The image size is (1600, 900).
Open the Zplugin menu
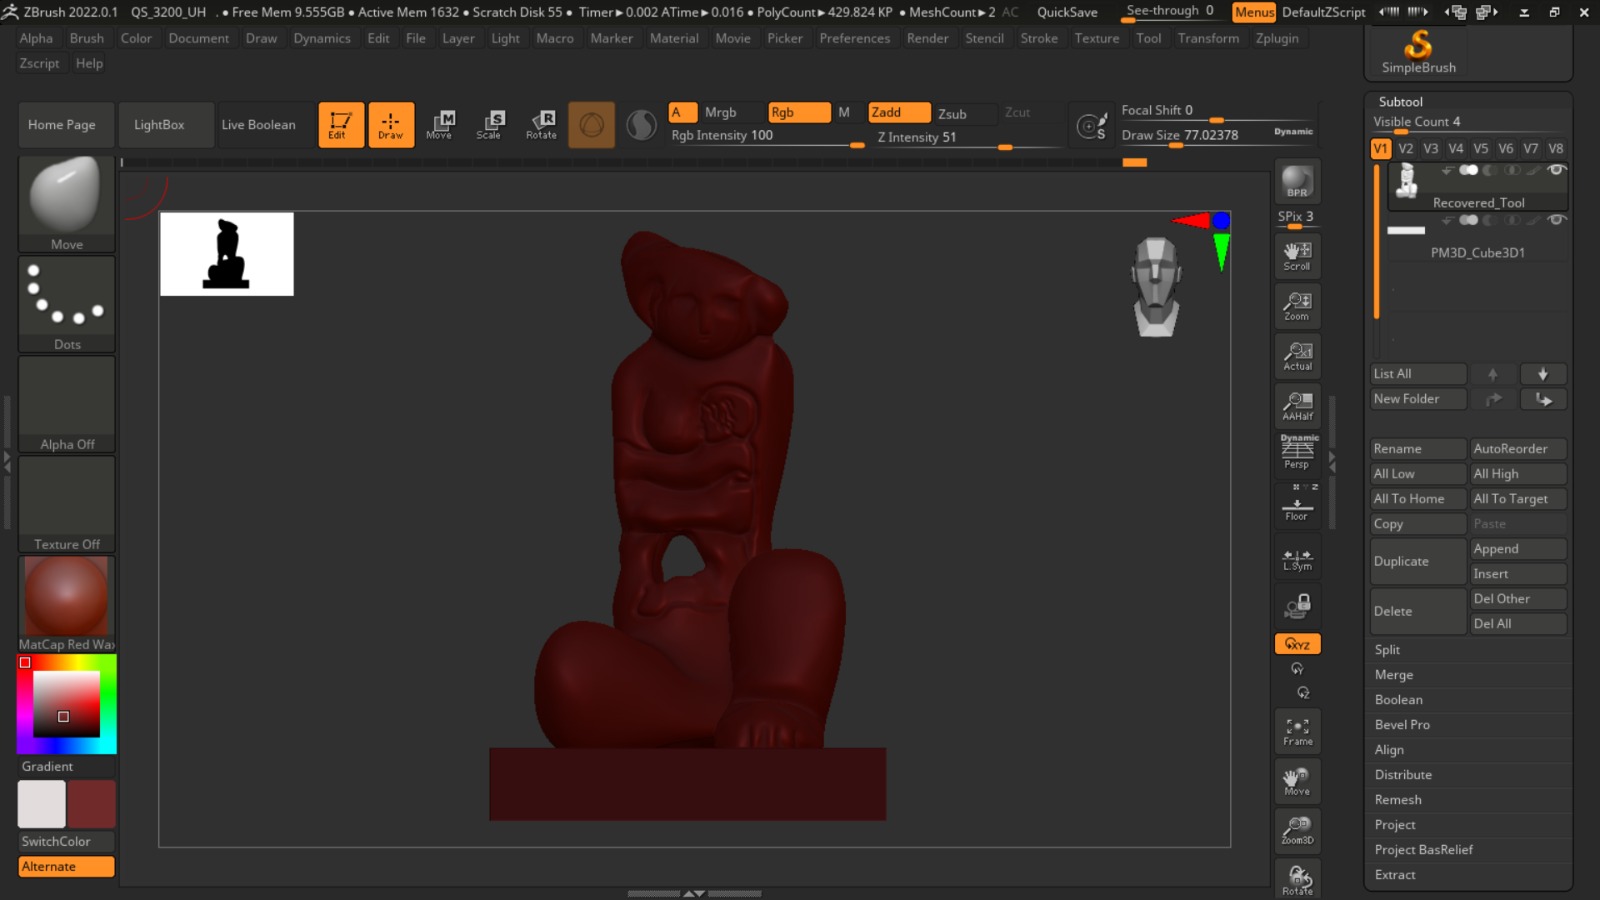click(x=1277, y=38)
